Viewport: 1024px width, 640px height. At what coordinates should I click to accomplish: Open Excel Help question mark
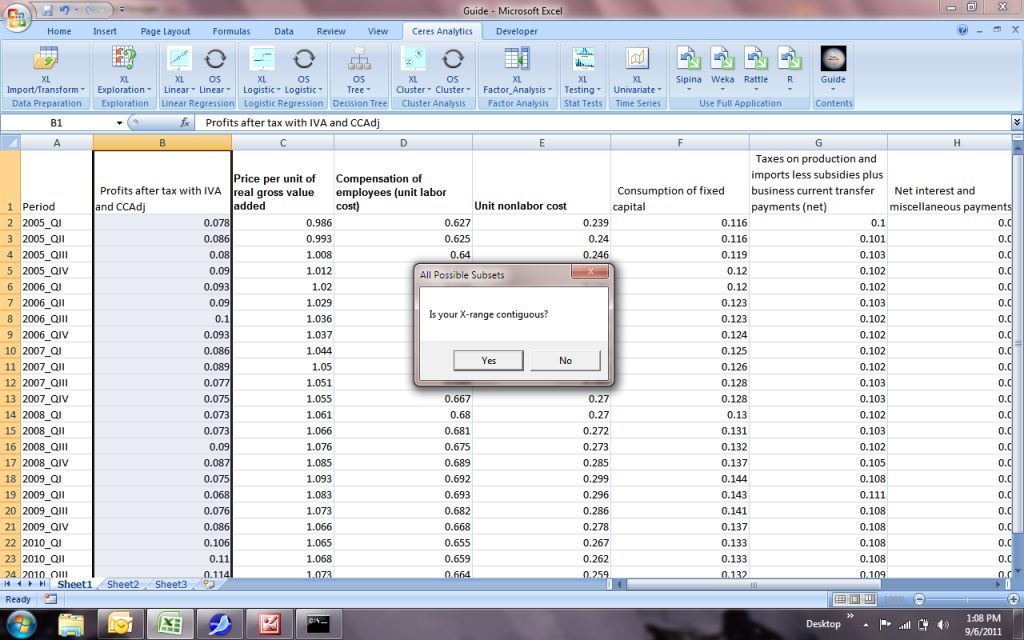[962, 30]
